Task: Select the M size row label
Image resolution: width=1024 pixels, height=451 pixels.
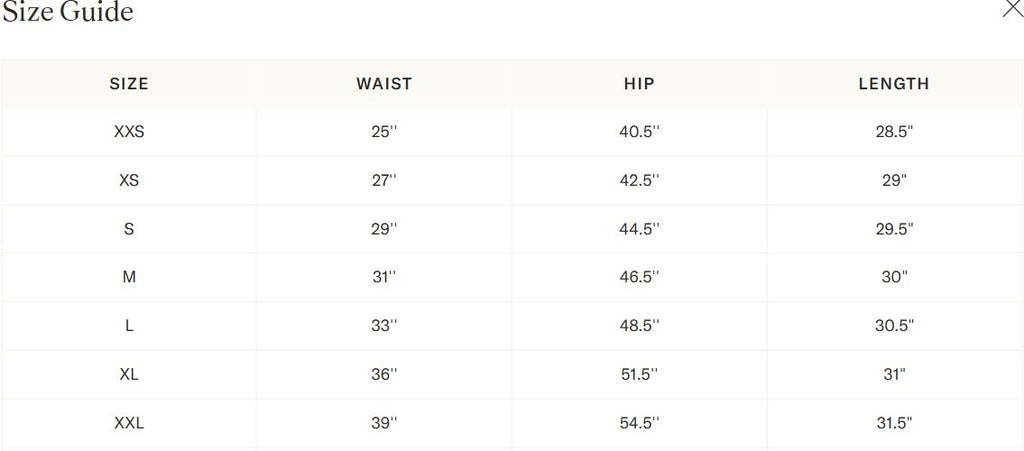Action: [x=129, y=277]
